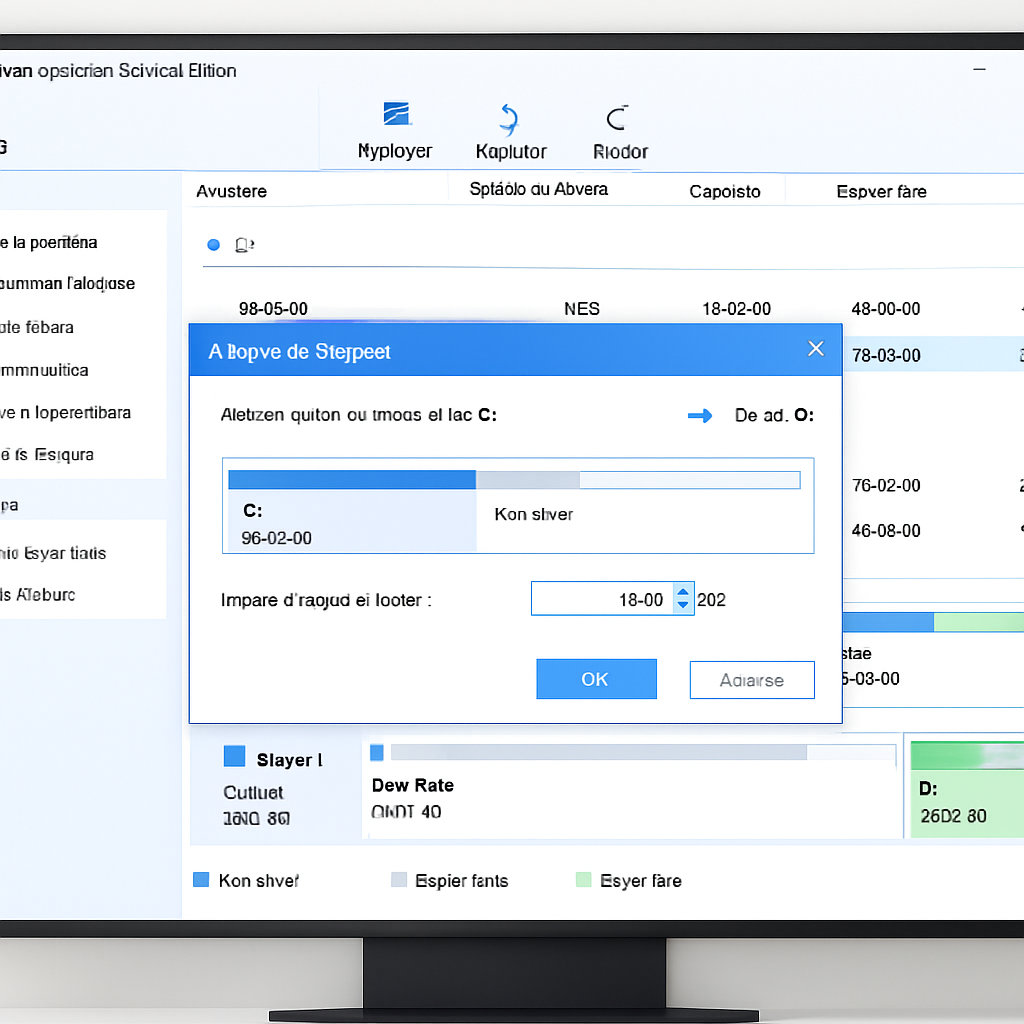Click the green Esyer fàre color swatch
Image resolution: width=1024 pixels, height=1024 pixels.
(x=583, y=880)
